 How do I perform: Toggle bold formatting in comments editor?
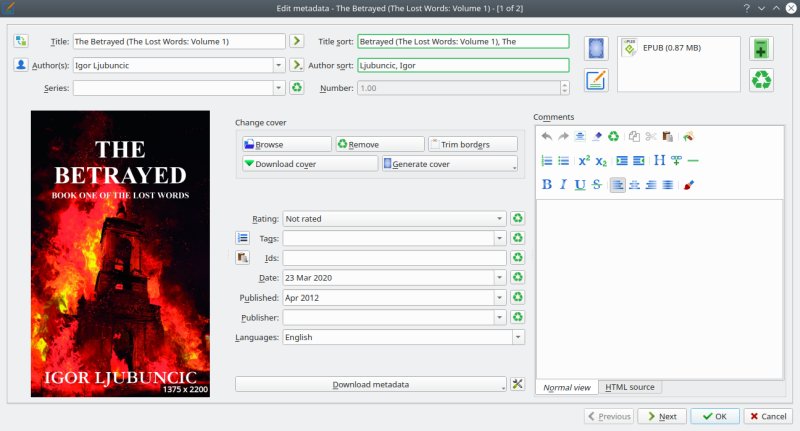tap(547, 184)
